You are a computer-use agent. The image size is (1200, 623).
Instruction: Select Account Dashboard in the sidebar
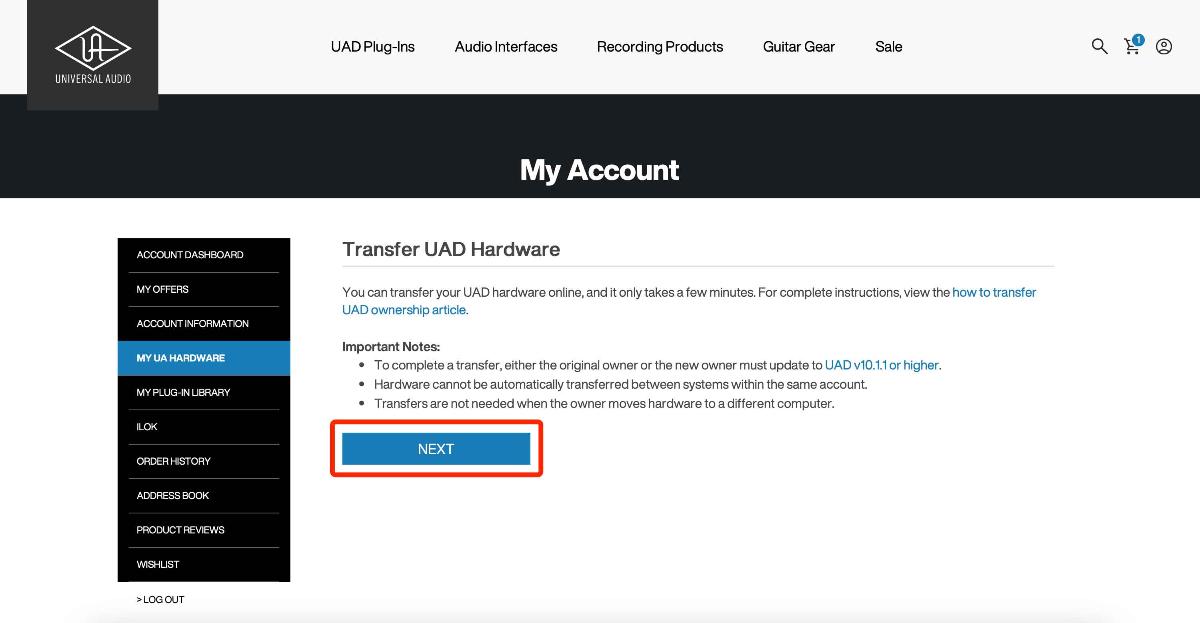190,255
